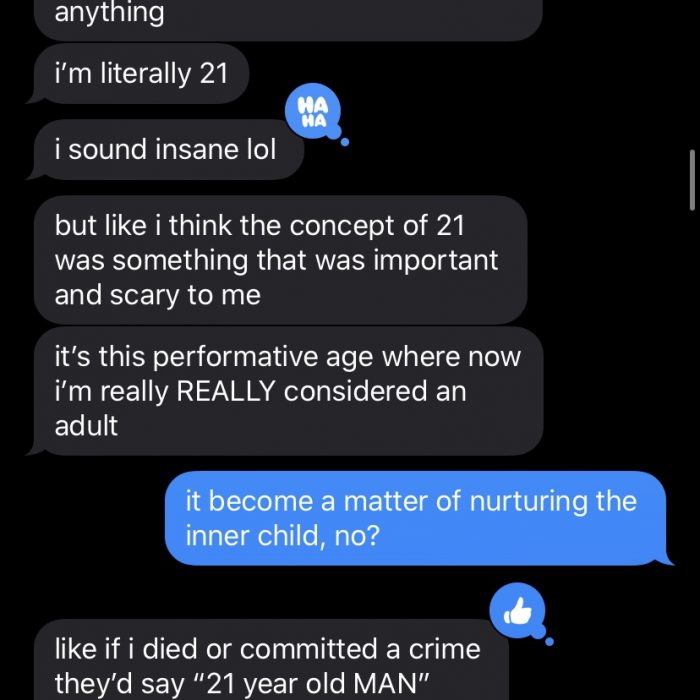Click the conversation scrollbar thumb

point(693,180)
